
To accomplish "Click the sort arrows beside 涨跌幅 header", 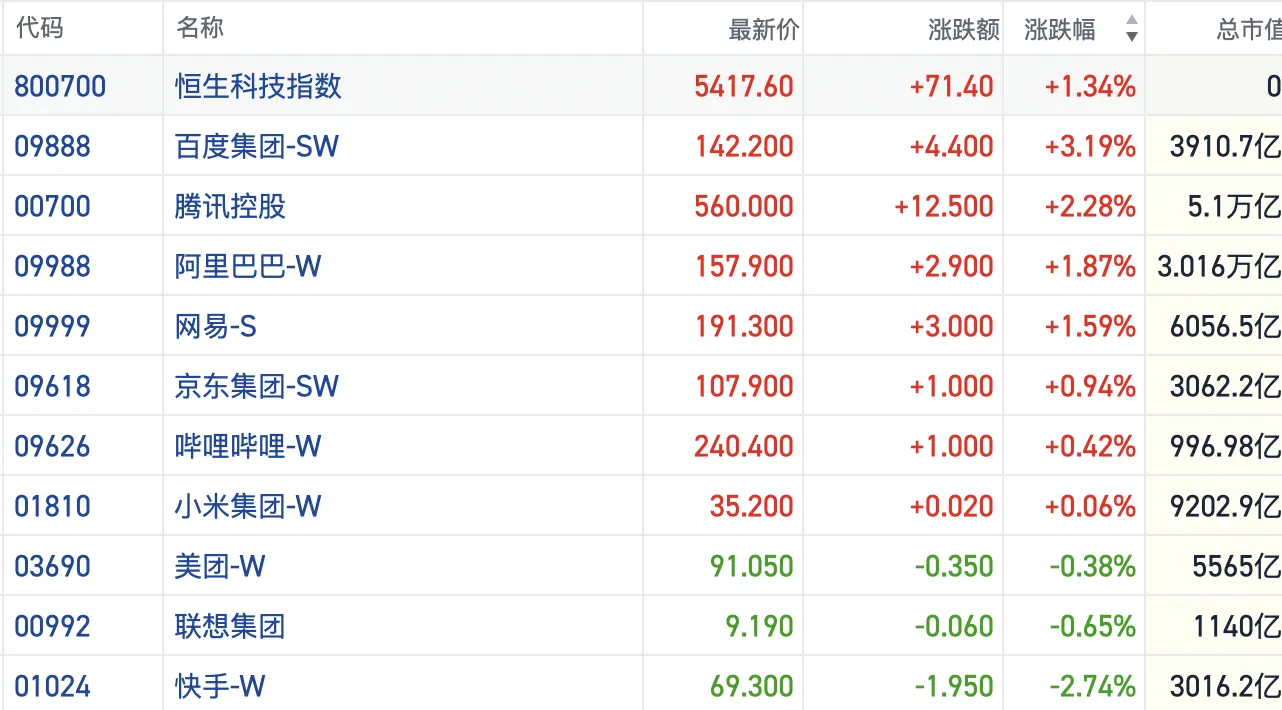I will click(1131, 29).
